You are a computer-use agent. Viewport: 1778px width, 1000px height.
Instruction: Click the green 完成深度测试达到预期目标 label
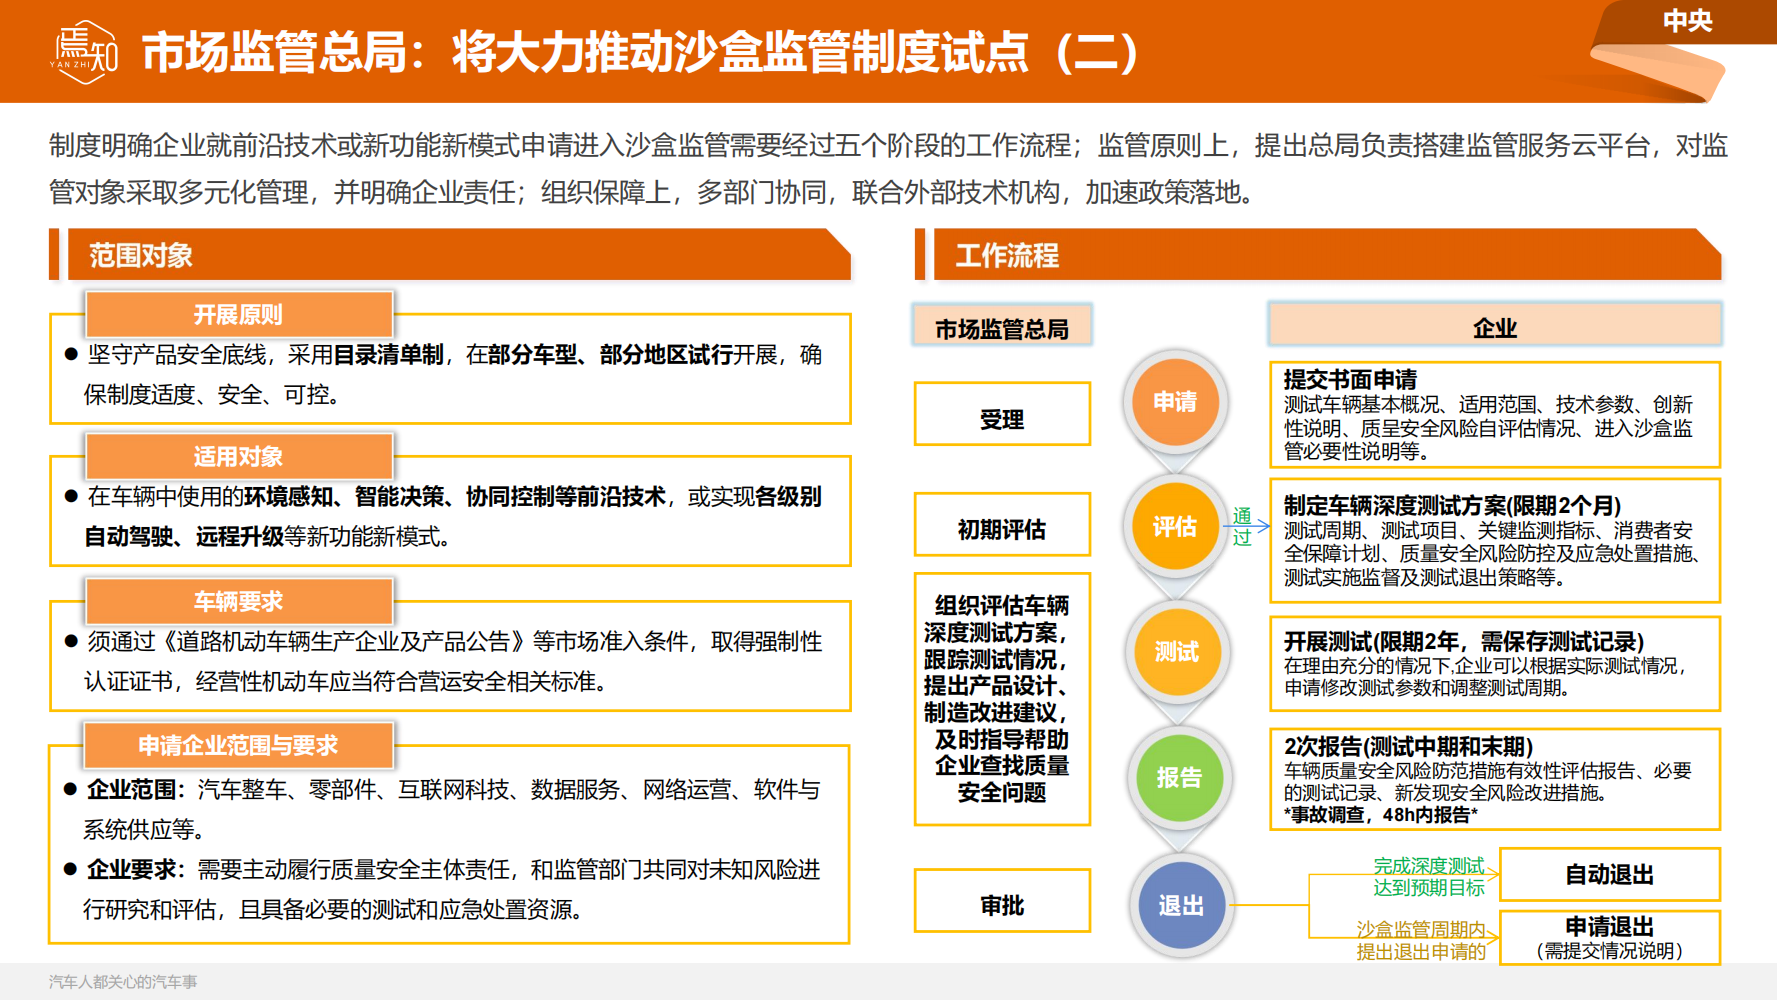(x=1429, y=877)
